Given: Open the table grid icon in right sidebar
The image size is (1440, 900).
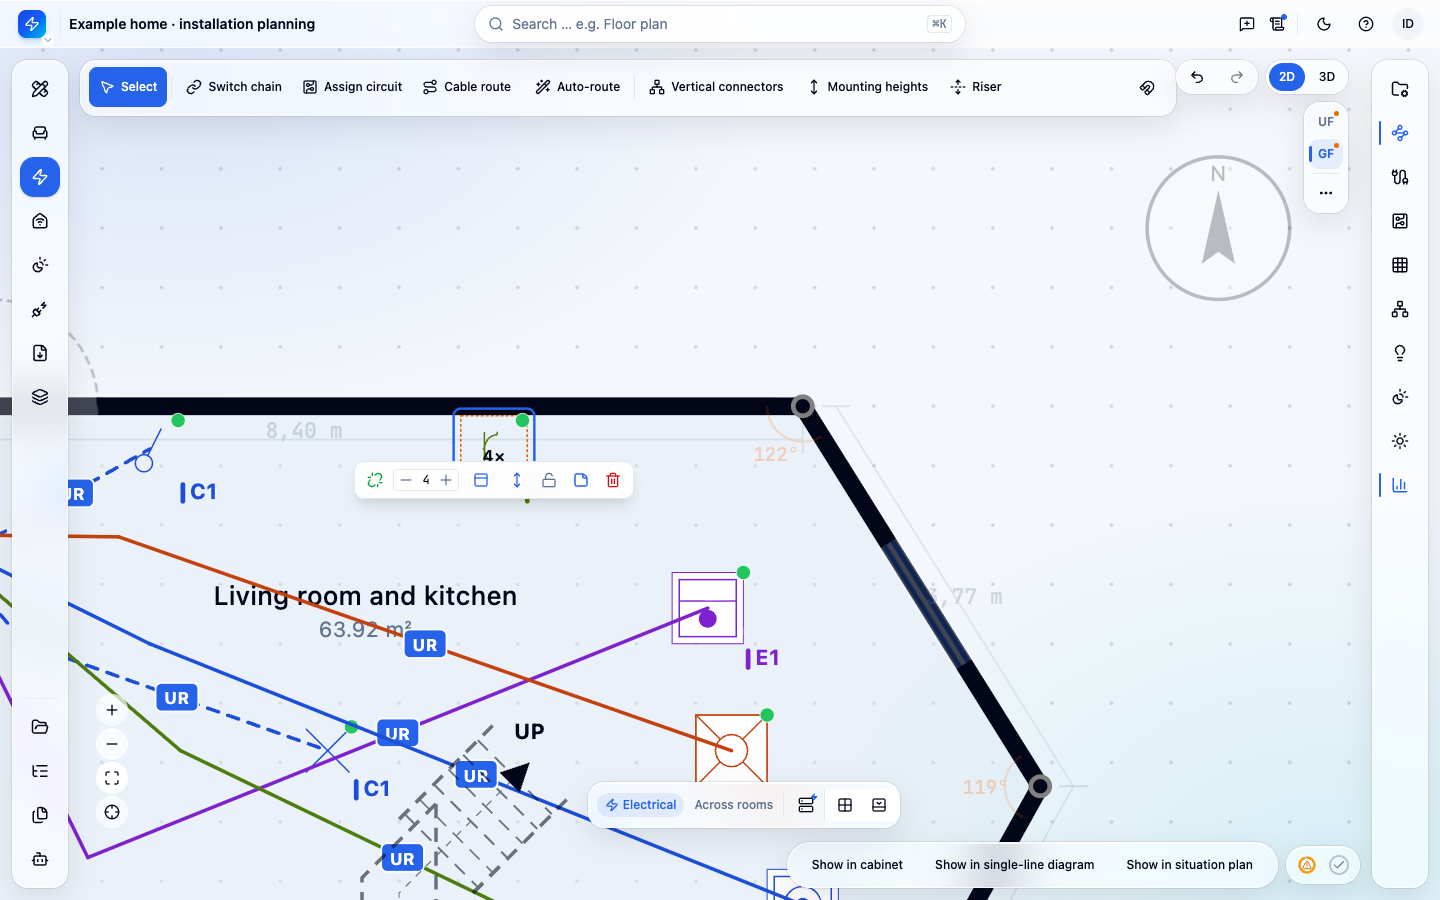Looking at the screenshot, I should click(x=1400, y=265).
